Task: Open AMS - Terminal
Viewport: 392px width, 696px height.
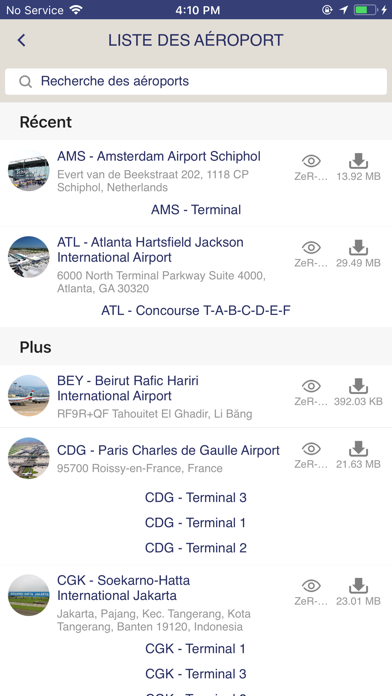Action: click(196, 210)
